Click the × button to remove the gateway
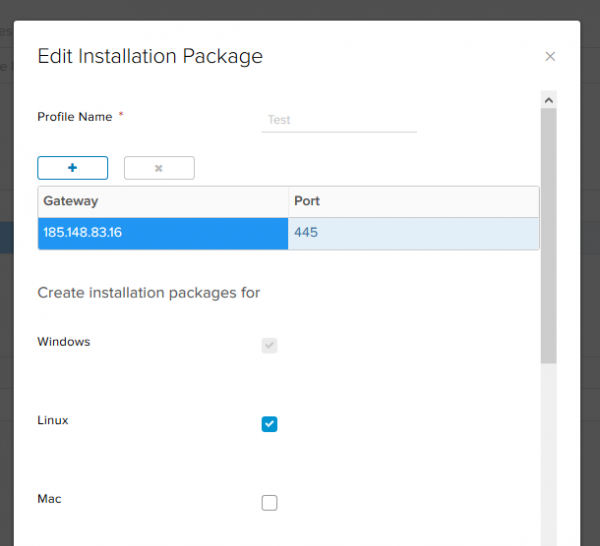600x546 pixels. pyautogui.click(x=159, y=168)
